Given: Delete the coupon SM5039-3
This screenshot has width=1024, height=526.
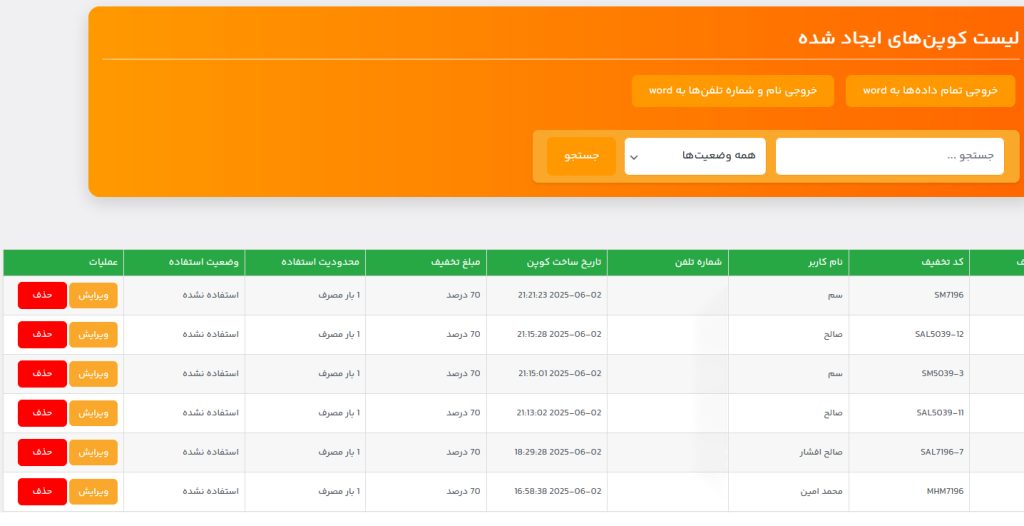Looking at the screenshot, I should (42, 373).
